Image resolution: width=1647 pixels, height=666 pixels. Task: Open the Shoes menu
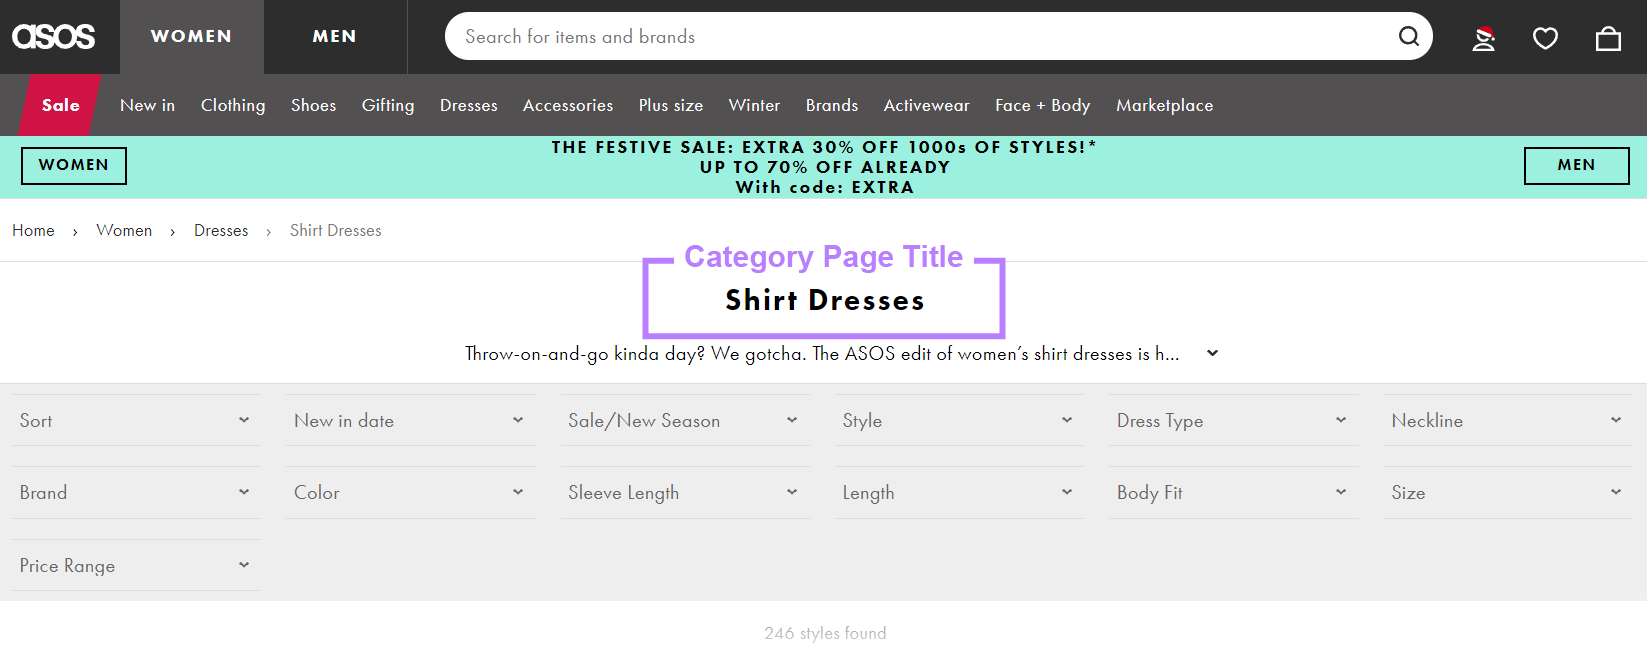tap(313, 105)
